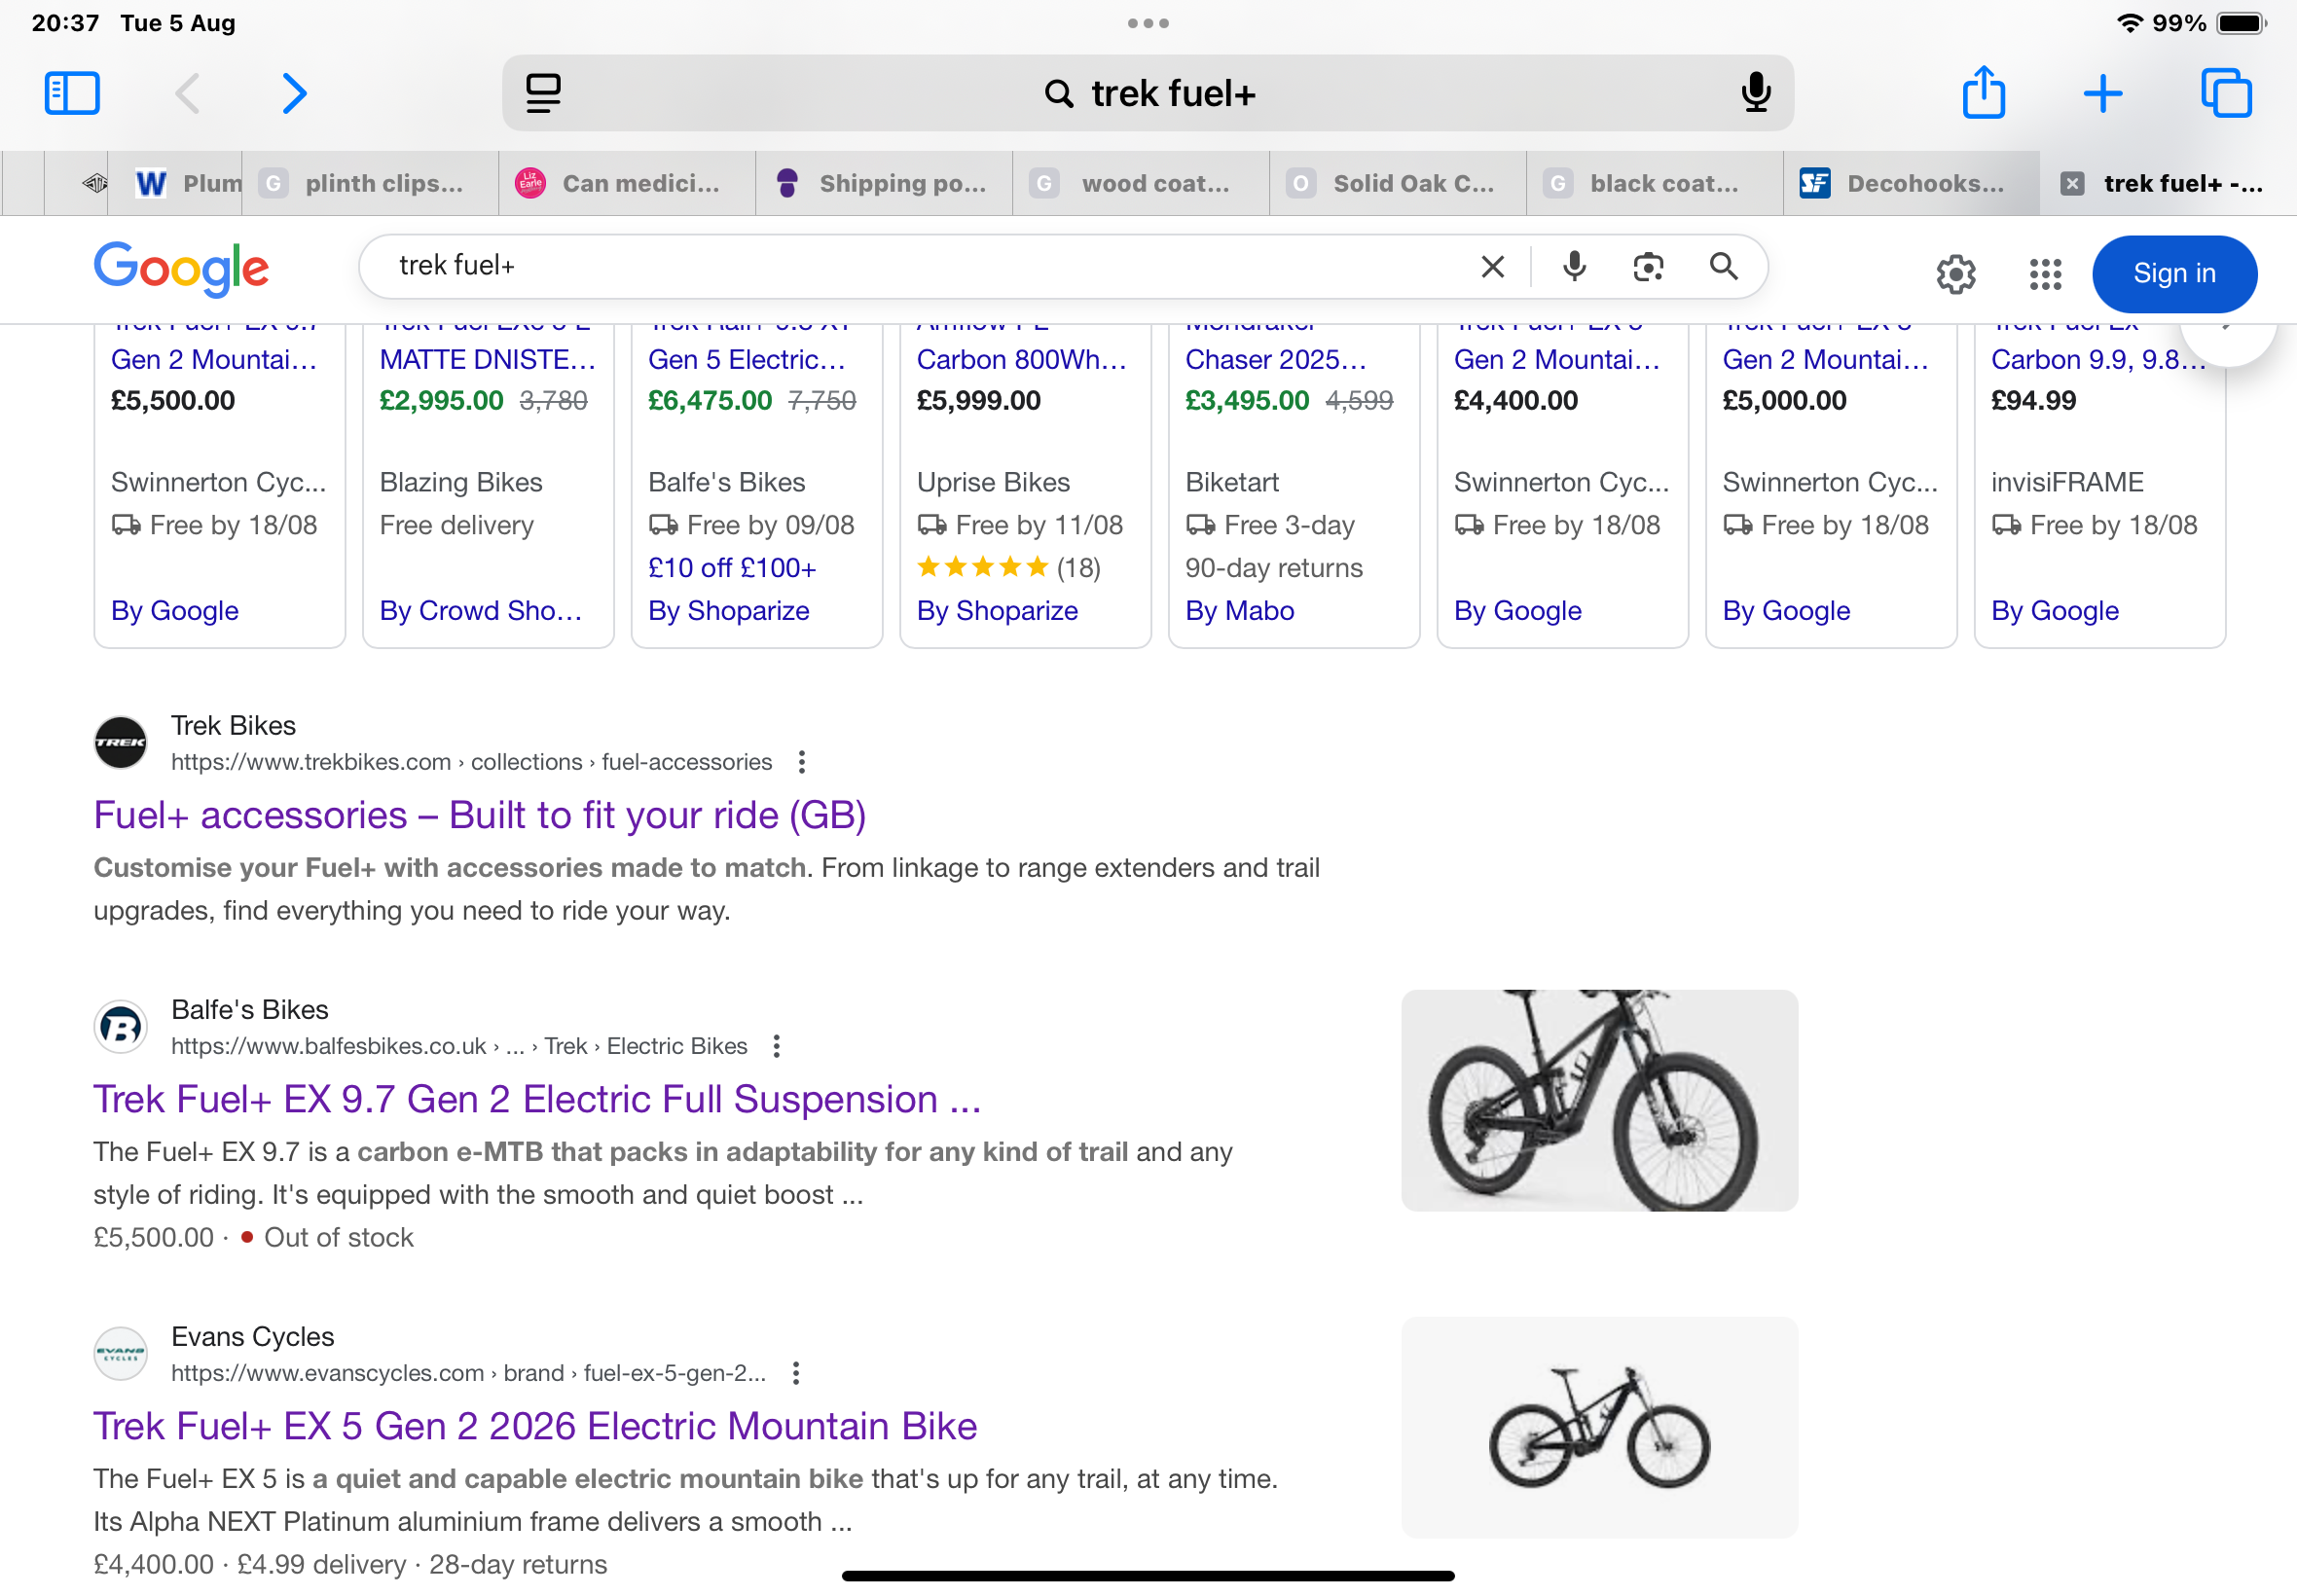2297x1596 pixels.
Task: Open the trekbikes.com fuel-accessories URL
Action: point(472,762)
